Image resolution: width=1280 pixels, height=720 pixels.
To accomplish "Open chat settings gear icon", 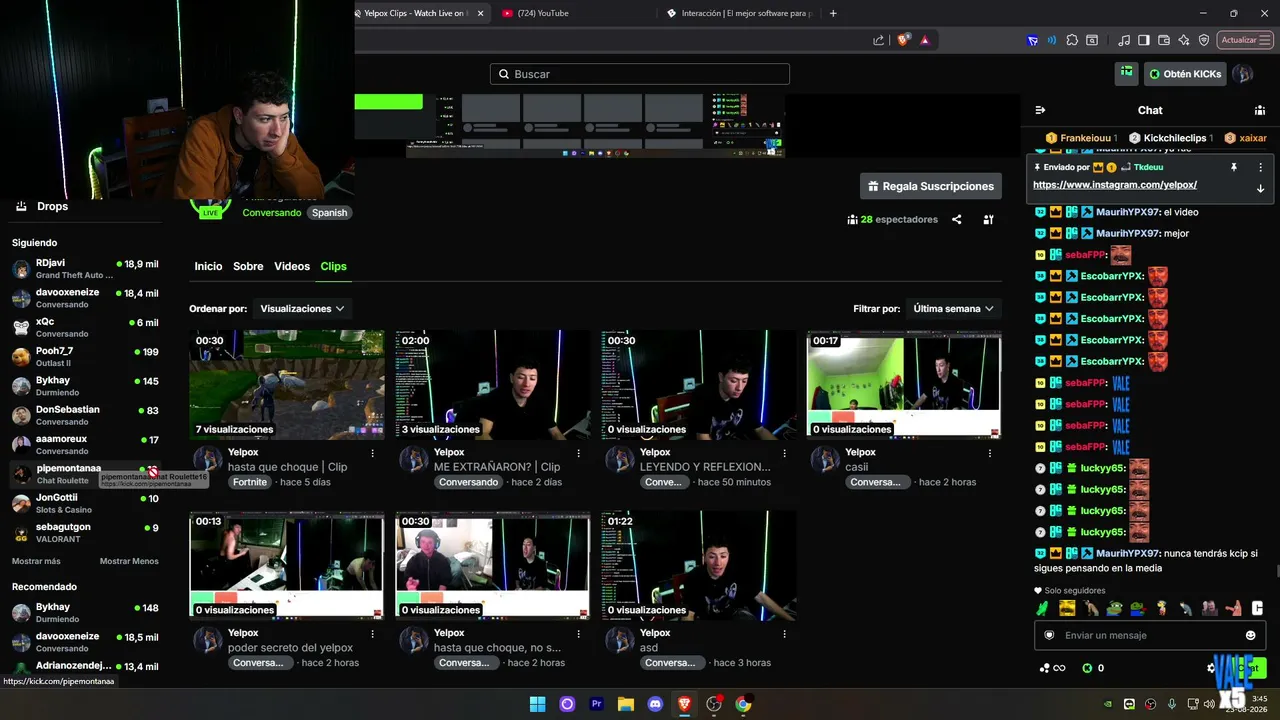I will click(x=1211, y=668).
